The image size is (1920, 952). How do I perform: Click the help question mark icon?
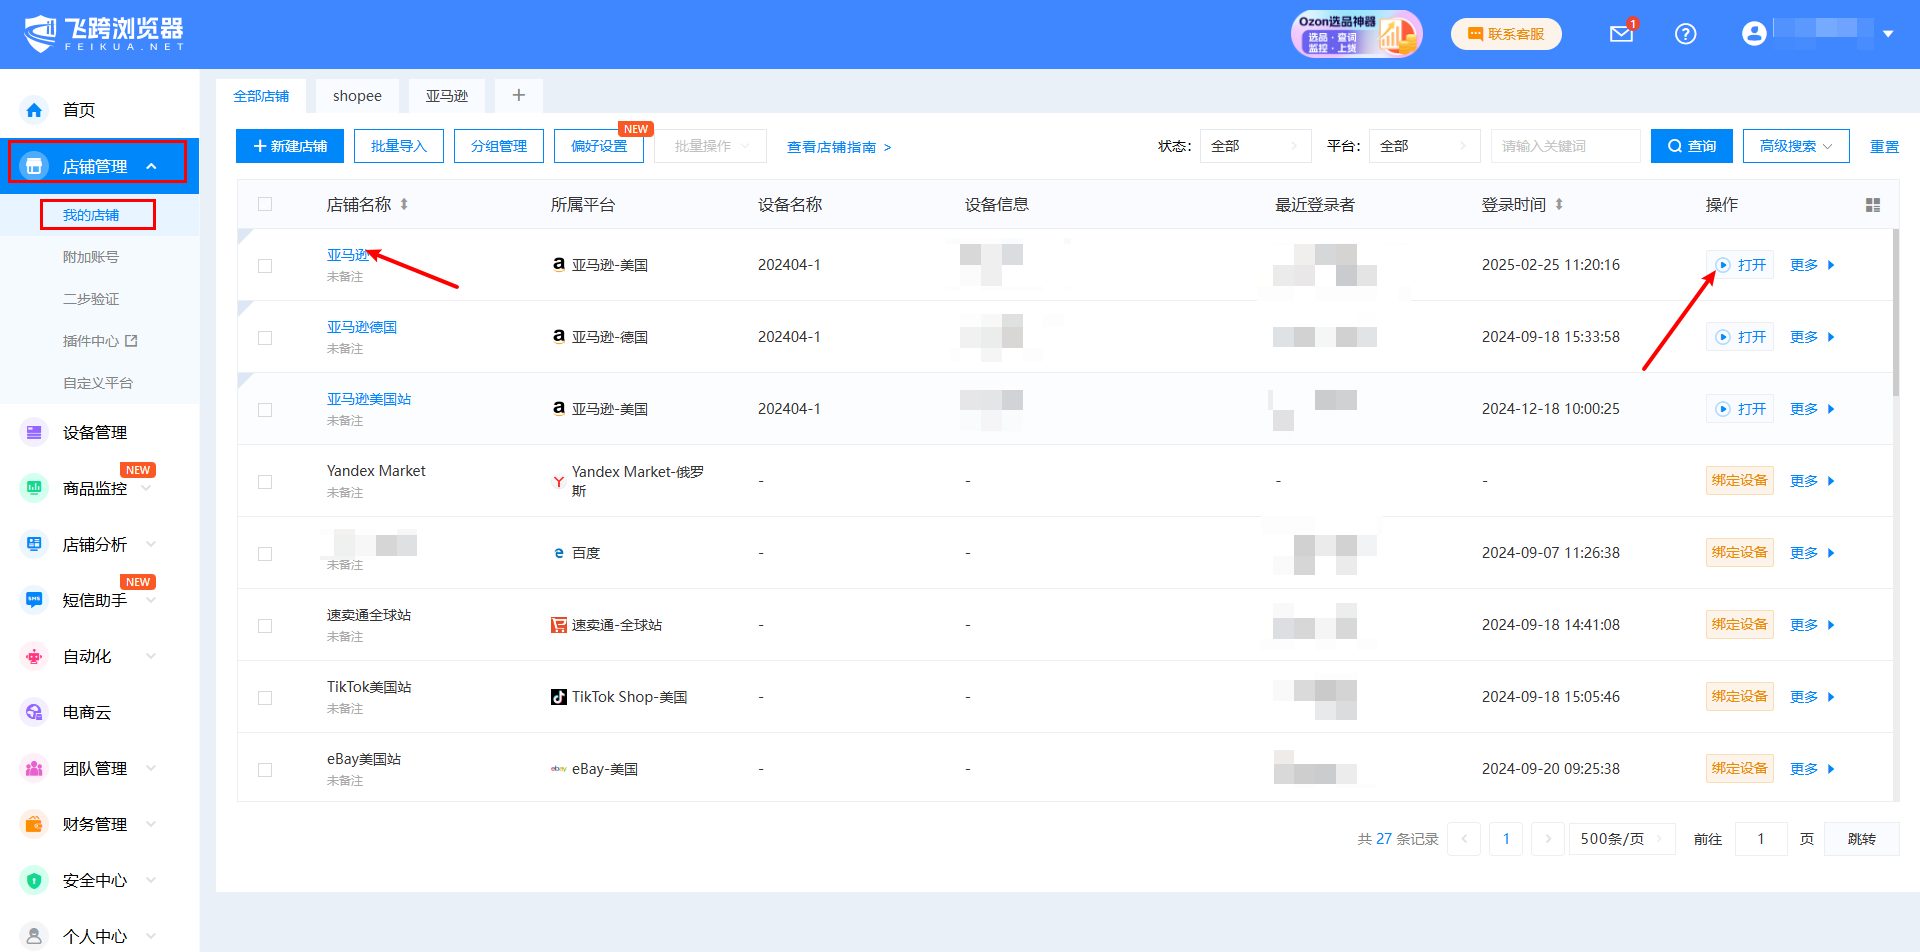(1685, 34)
